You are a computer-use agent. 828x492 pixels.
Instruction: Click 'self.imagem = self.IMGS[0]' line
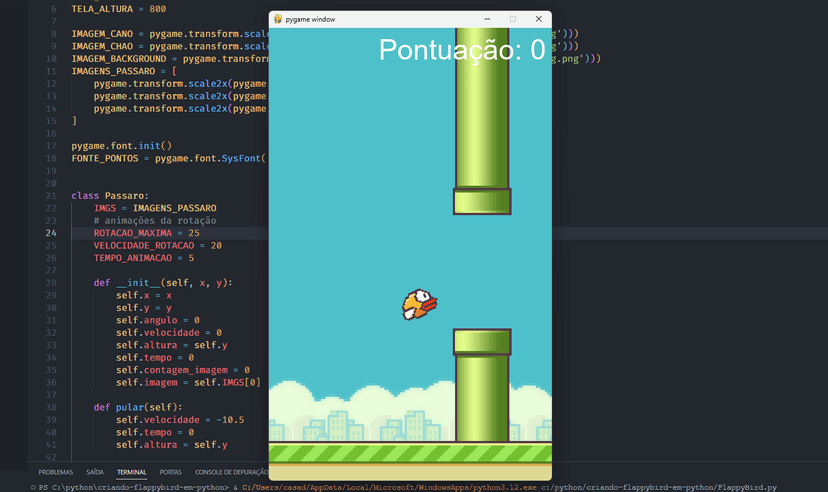click(x=189, y=383)
